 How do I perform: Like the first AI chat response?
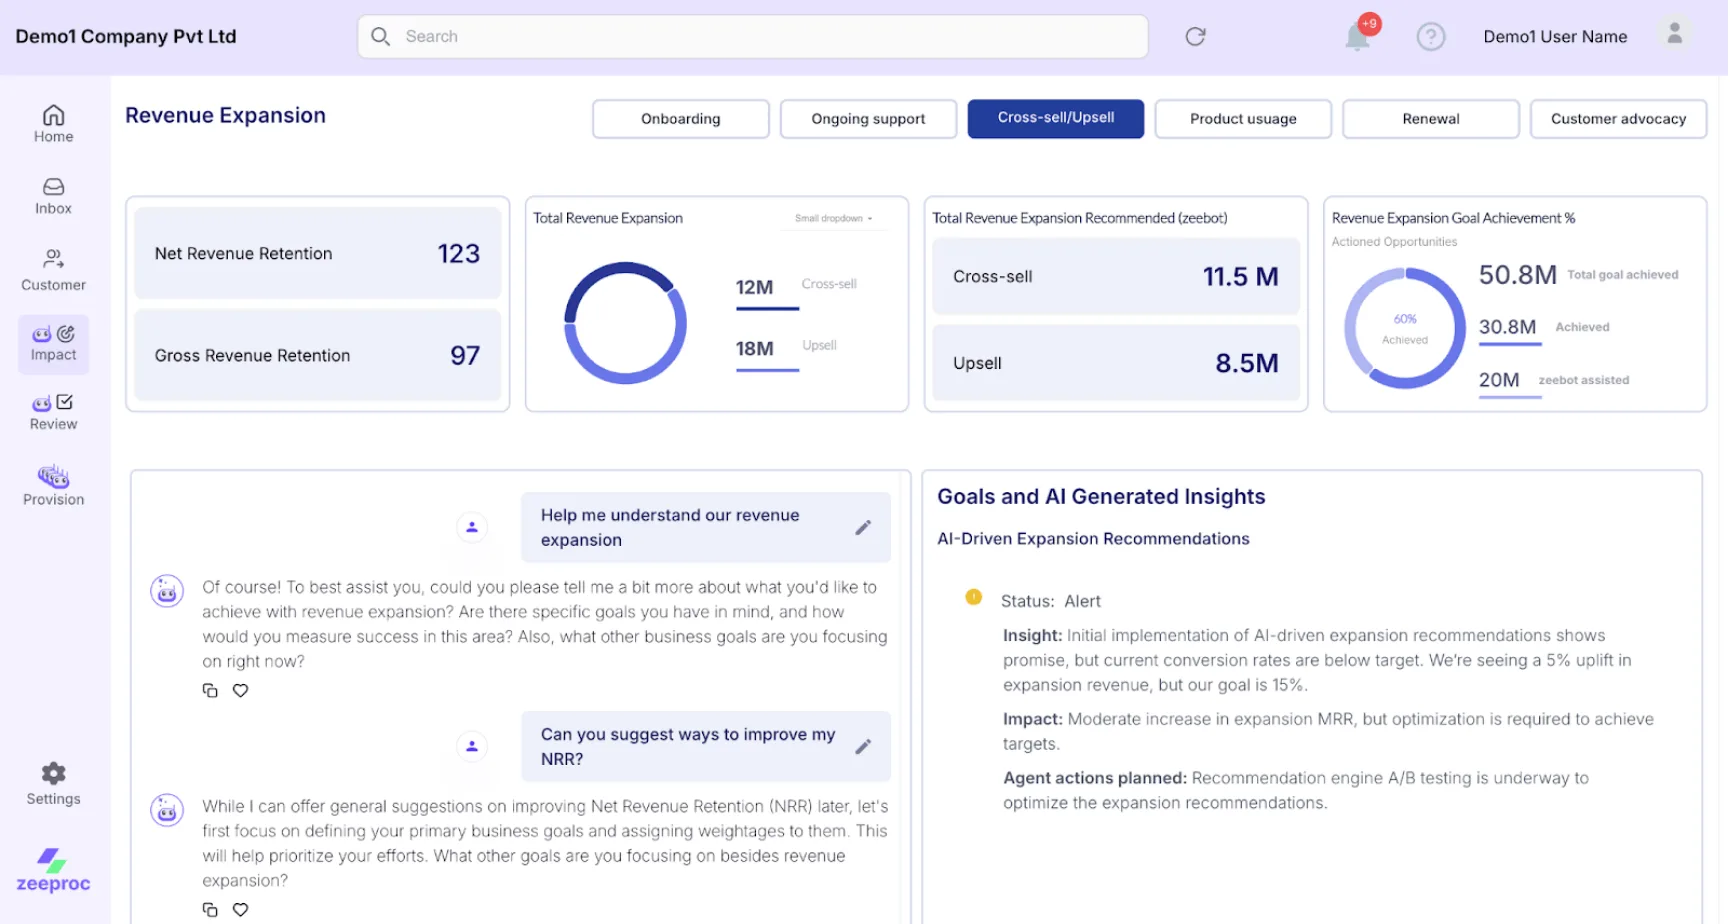click(240, 690)
